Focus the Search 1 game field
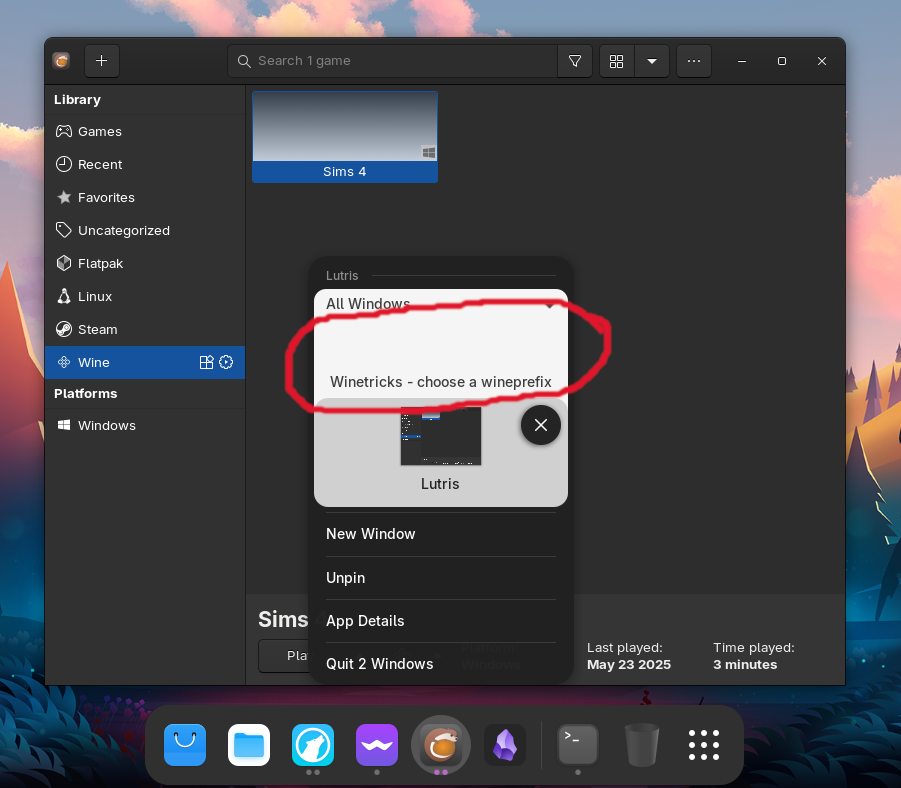This screenshot has width=901, height=788. click(392, 61)
